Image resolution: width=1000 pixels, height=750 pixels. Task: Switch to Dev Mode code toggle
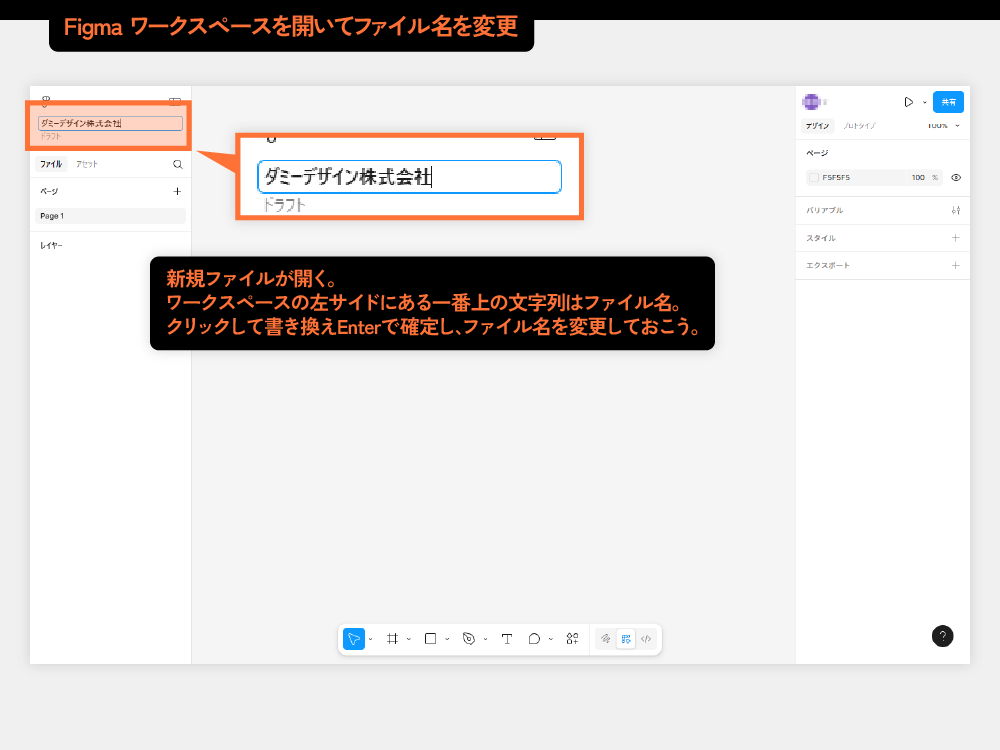(646, 639)
